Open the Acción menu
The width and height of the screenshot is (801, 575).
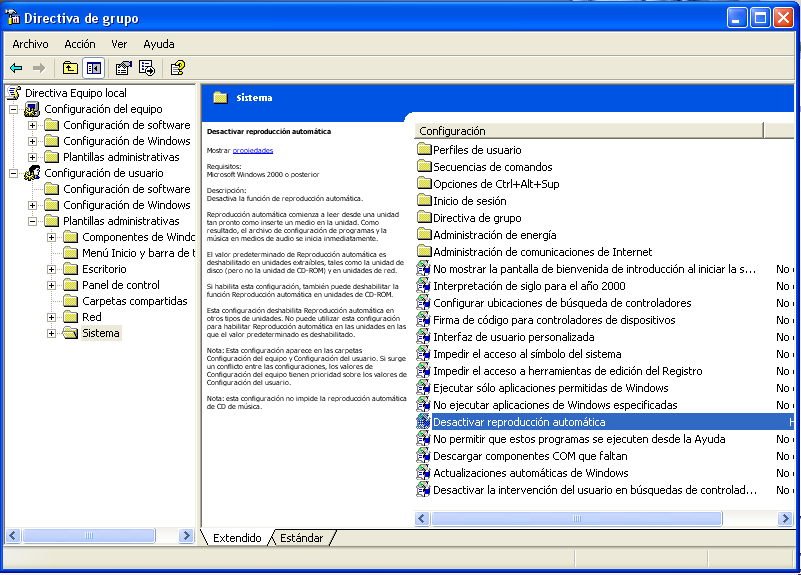(80, 44)
